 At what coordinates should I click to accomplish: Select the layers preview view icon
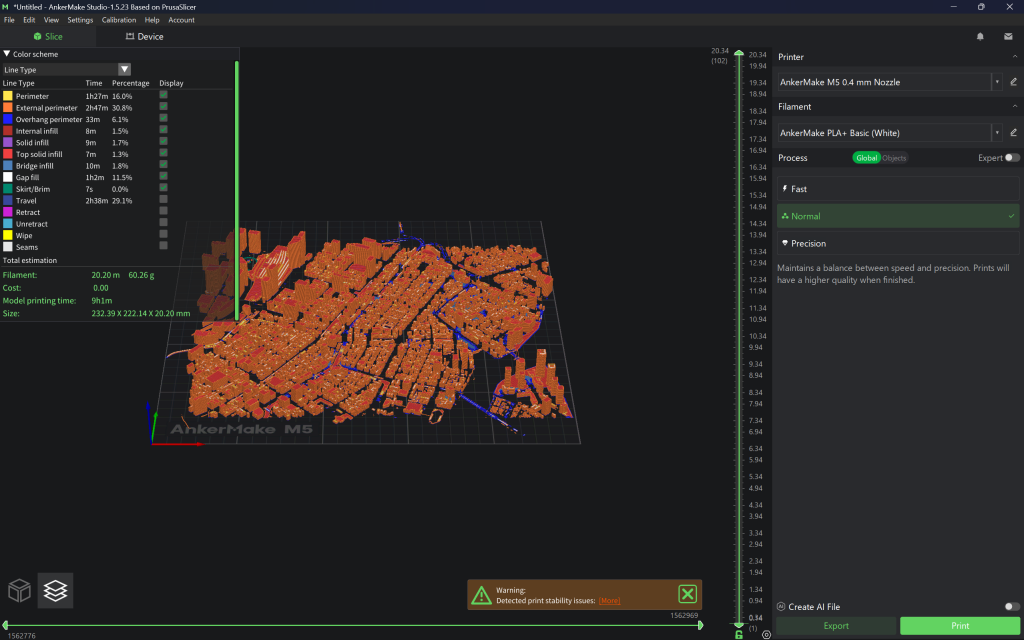tap(56, 591)
